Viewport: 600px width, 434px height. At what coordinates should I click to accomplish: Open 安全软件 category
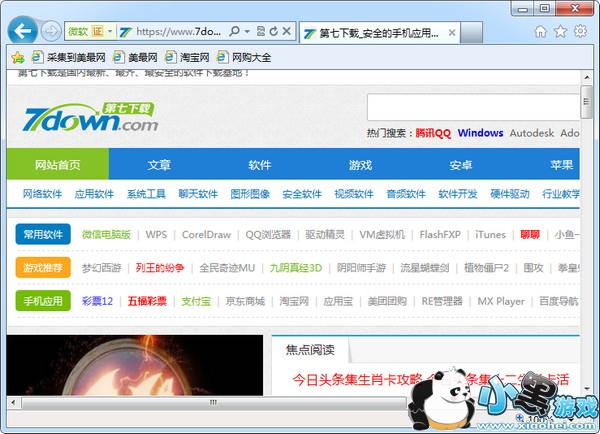pyautogui.click(x=302, y=194)
